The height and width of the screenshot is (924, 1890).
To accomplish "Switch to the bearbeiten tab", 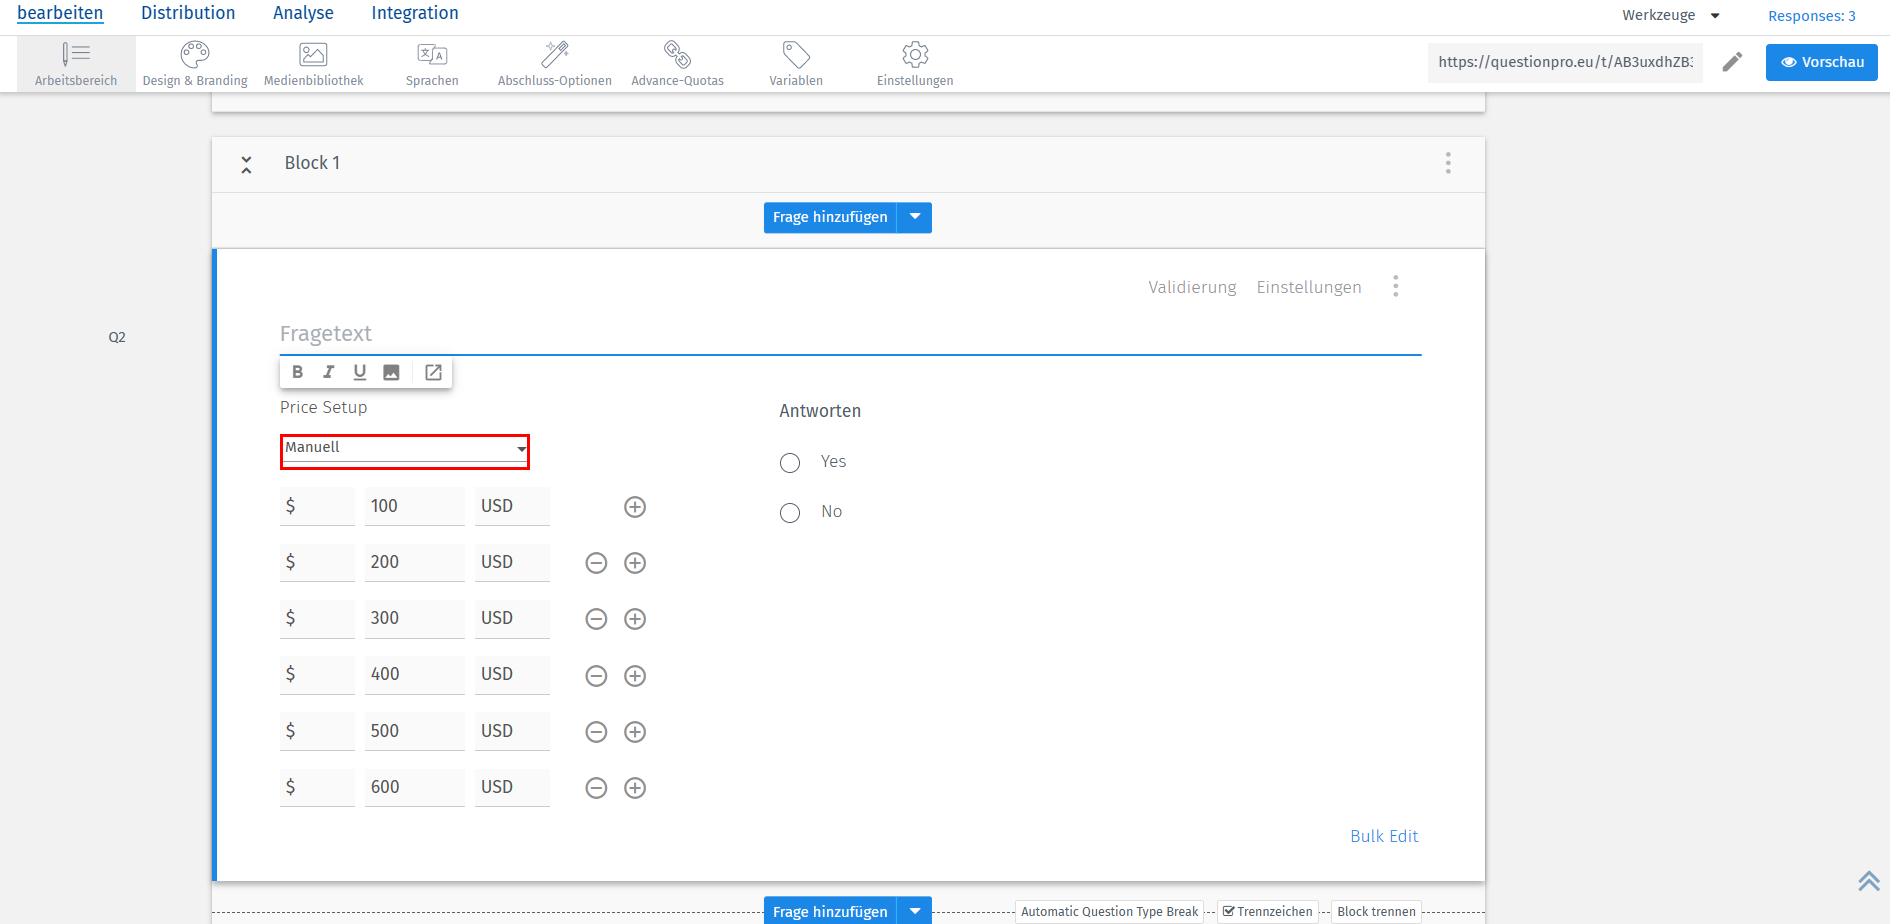I will pyautogui.click(x=60, y=13).
